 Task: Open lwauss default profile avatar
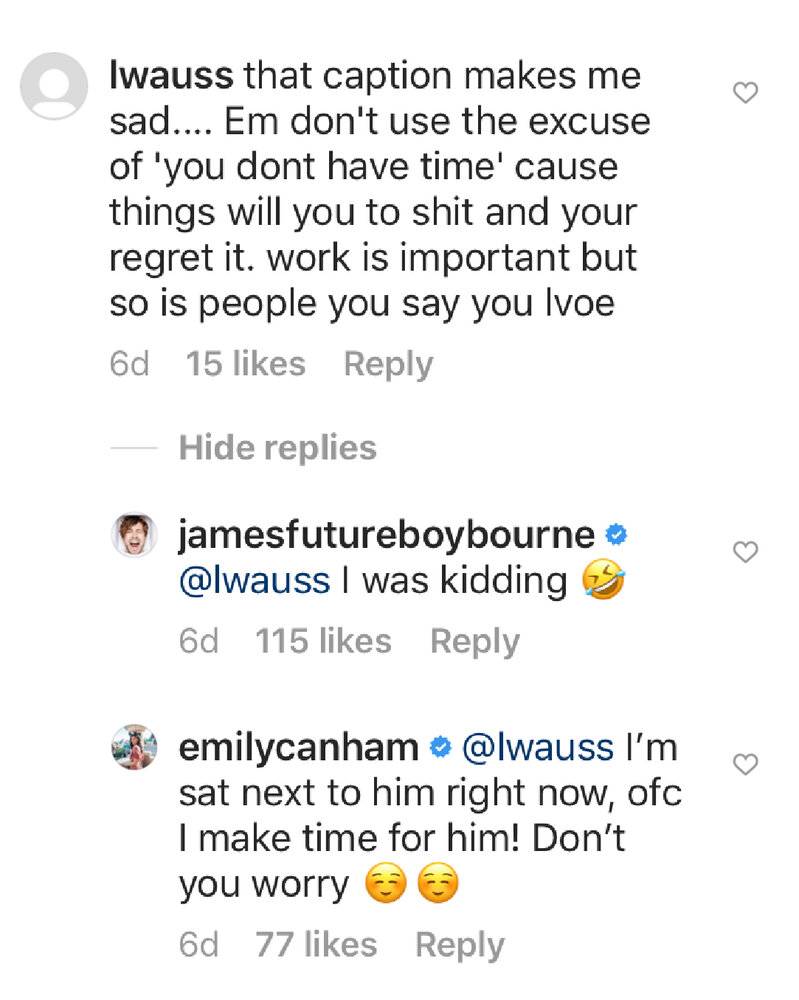(54, 86)
